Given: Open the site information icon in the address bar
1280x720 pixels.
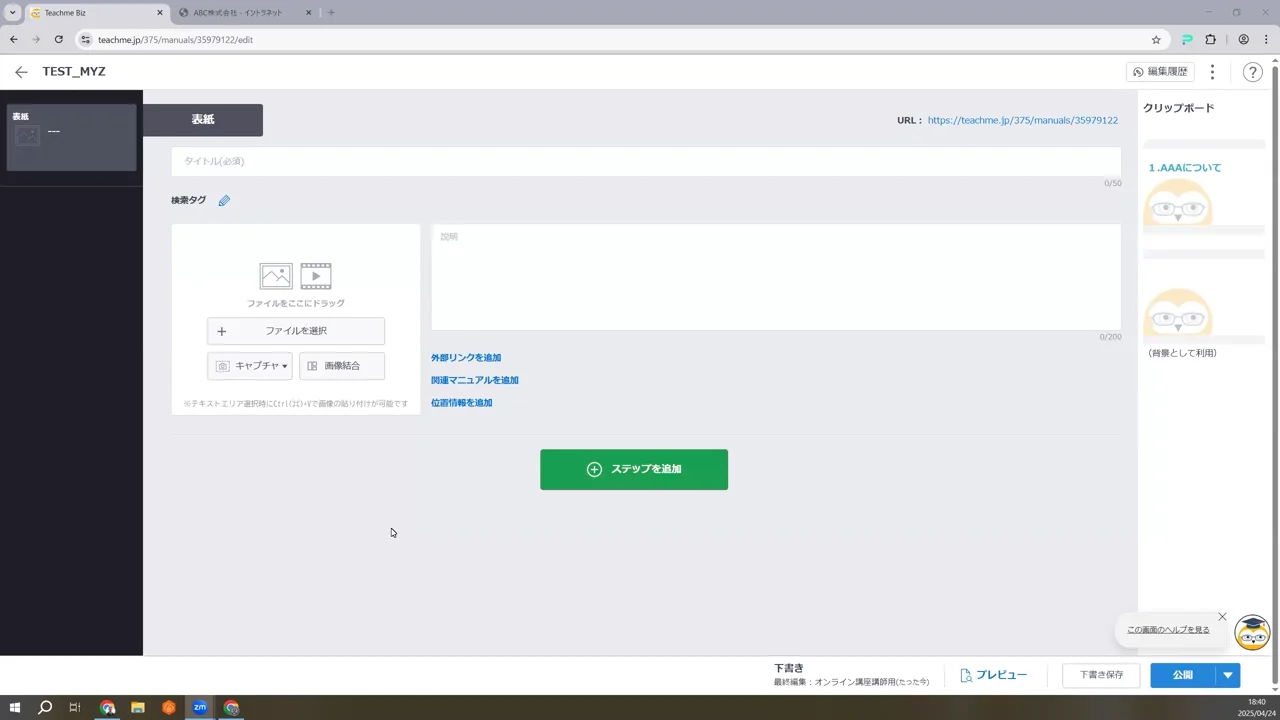Looking at the screenshot, I should (x=86, y=40).
